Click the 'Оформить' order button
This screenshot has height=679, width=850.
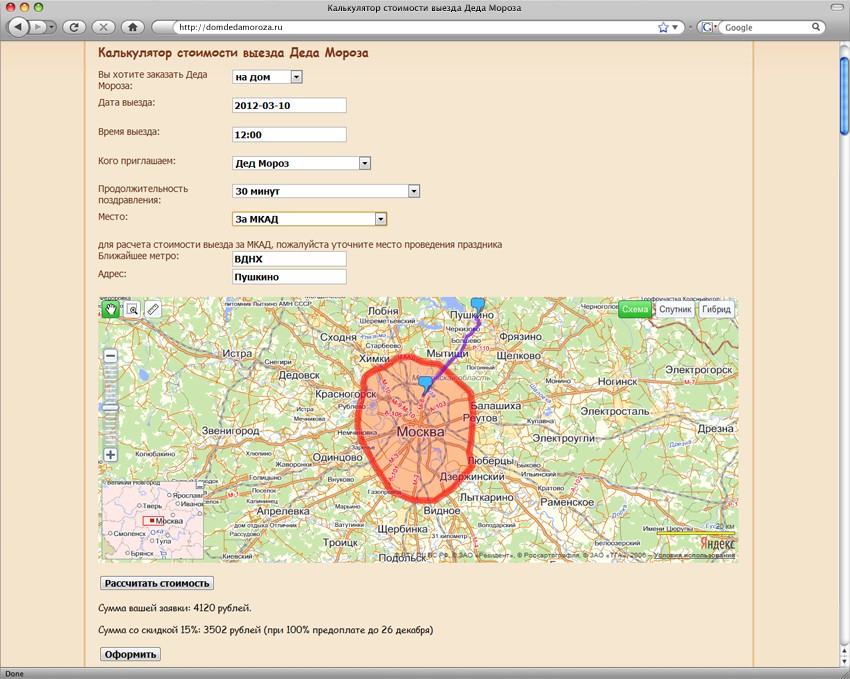pyautogui.click(x=131, y=654)
